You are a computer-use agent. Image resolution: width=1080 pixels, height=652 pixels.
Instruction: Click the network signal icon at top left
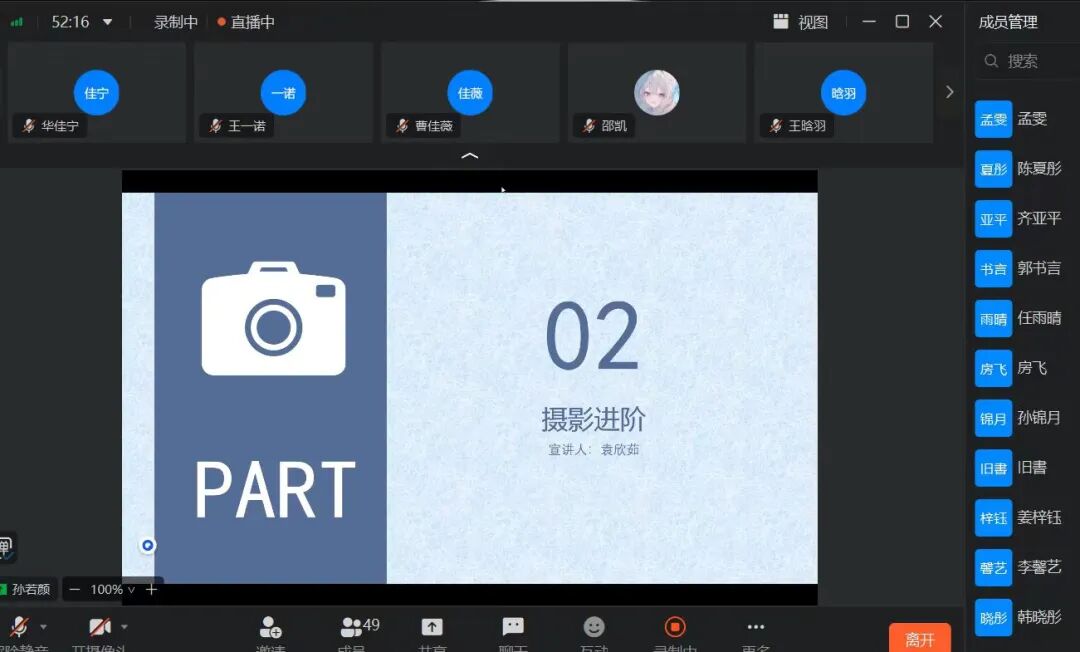point(17,22)
